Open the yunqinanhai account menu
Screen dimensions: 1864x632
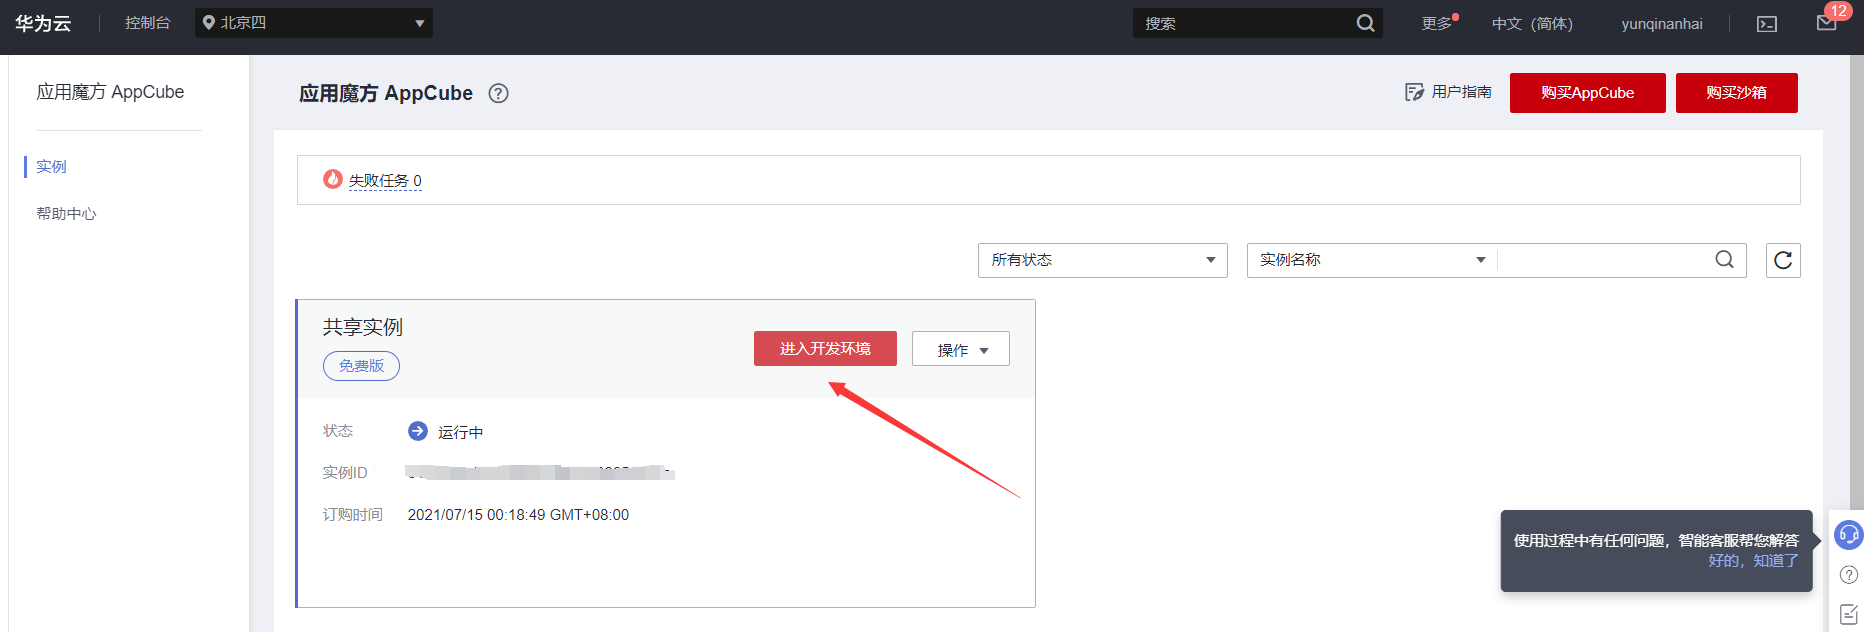pyautogui.click(x=1662, y=23)
